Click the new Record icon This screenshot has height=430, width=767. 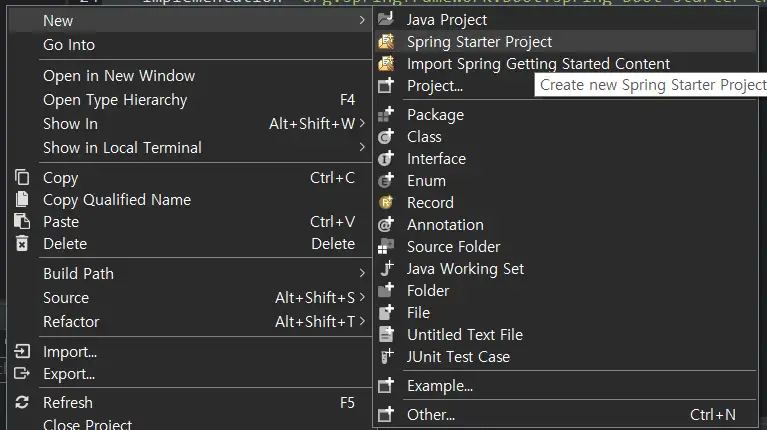(386, 203)
